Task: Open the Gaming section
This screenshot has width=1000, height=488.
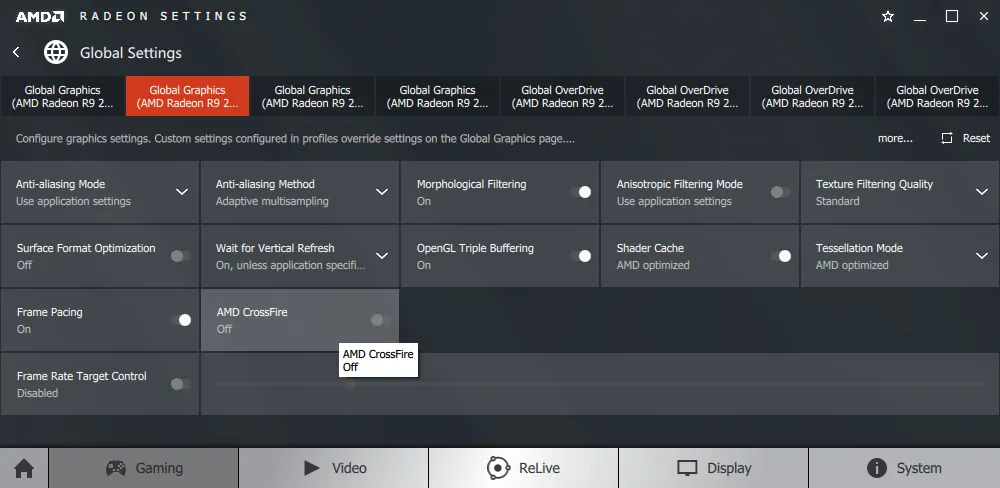Action: click(x=143, y=468)
